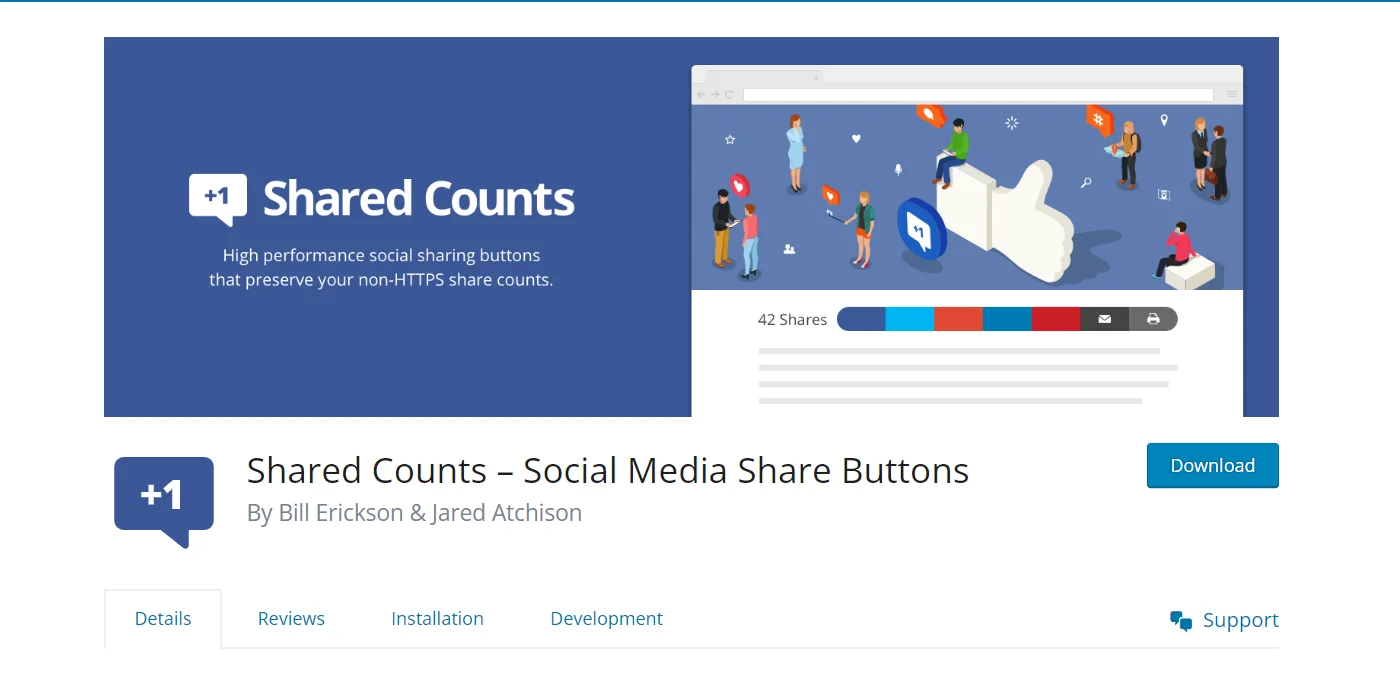Click the blue Download button
Screen dimensions: 1400x700
tap(1212, 465)
